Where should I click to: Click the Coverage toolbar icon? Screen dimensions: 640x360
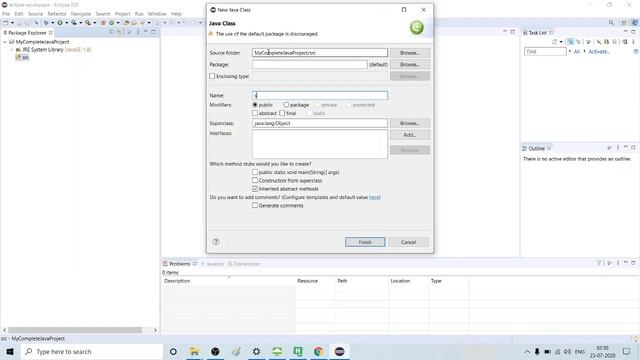pos(74,23)
